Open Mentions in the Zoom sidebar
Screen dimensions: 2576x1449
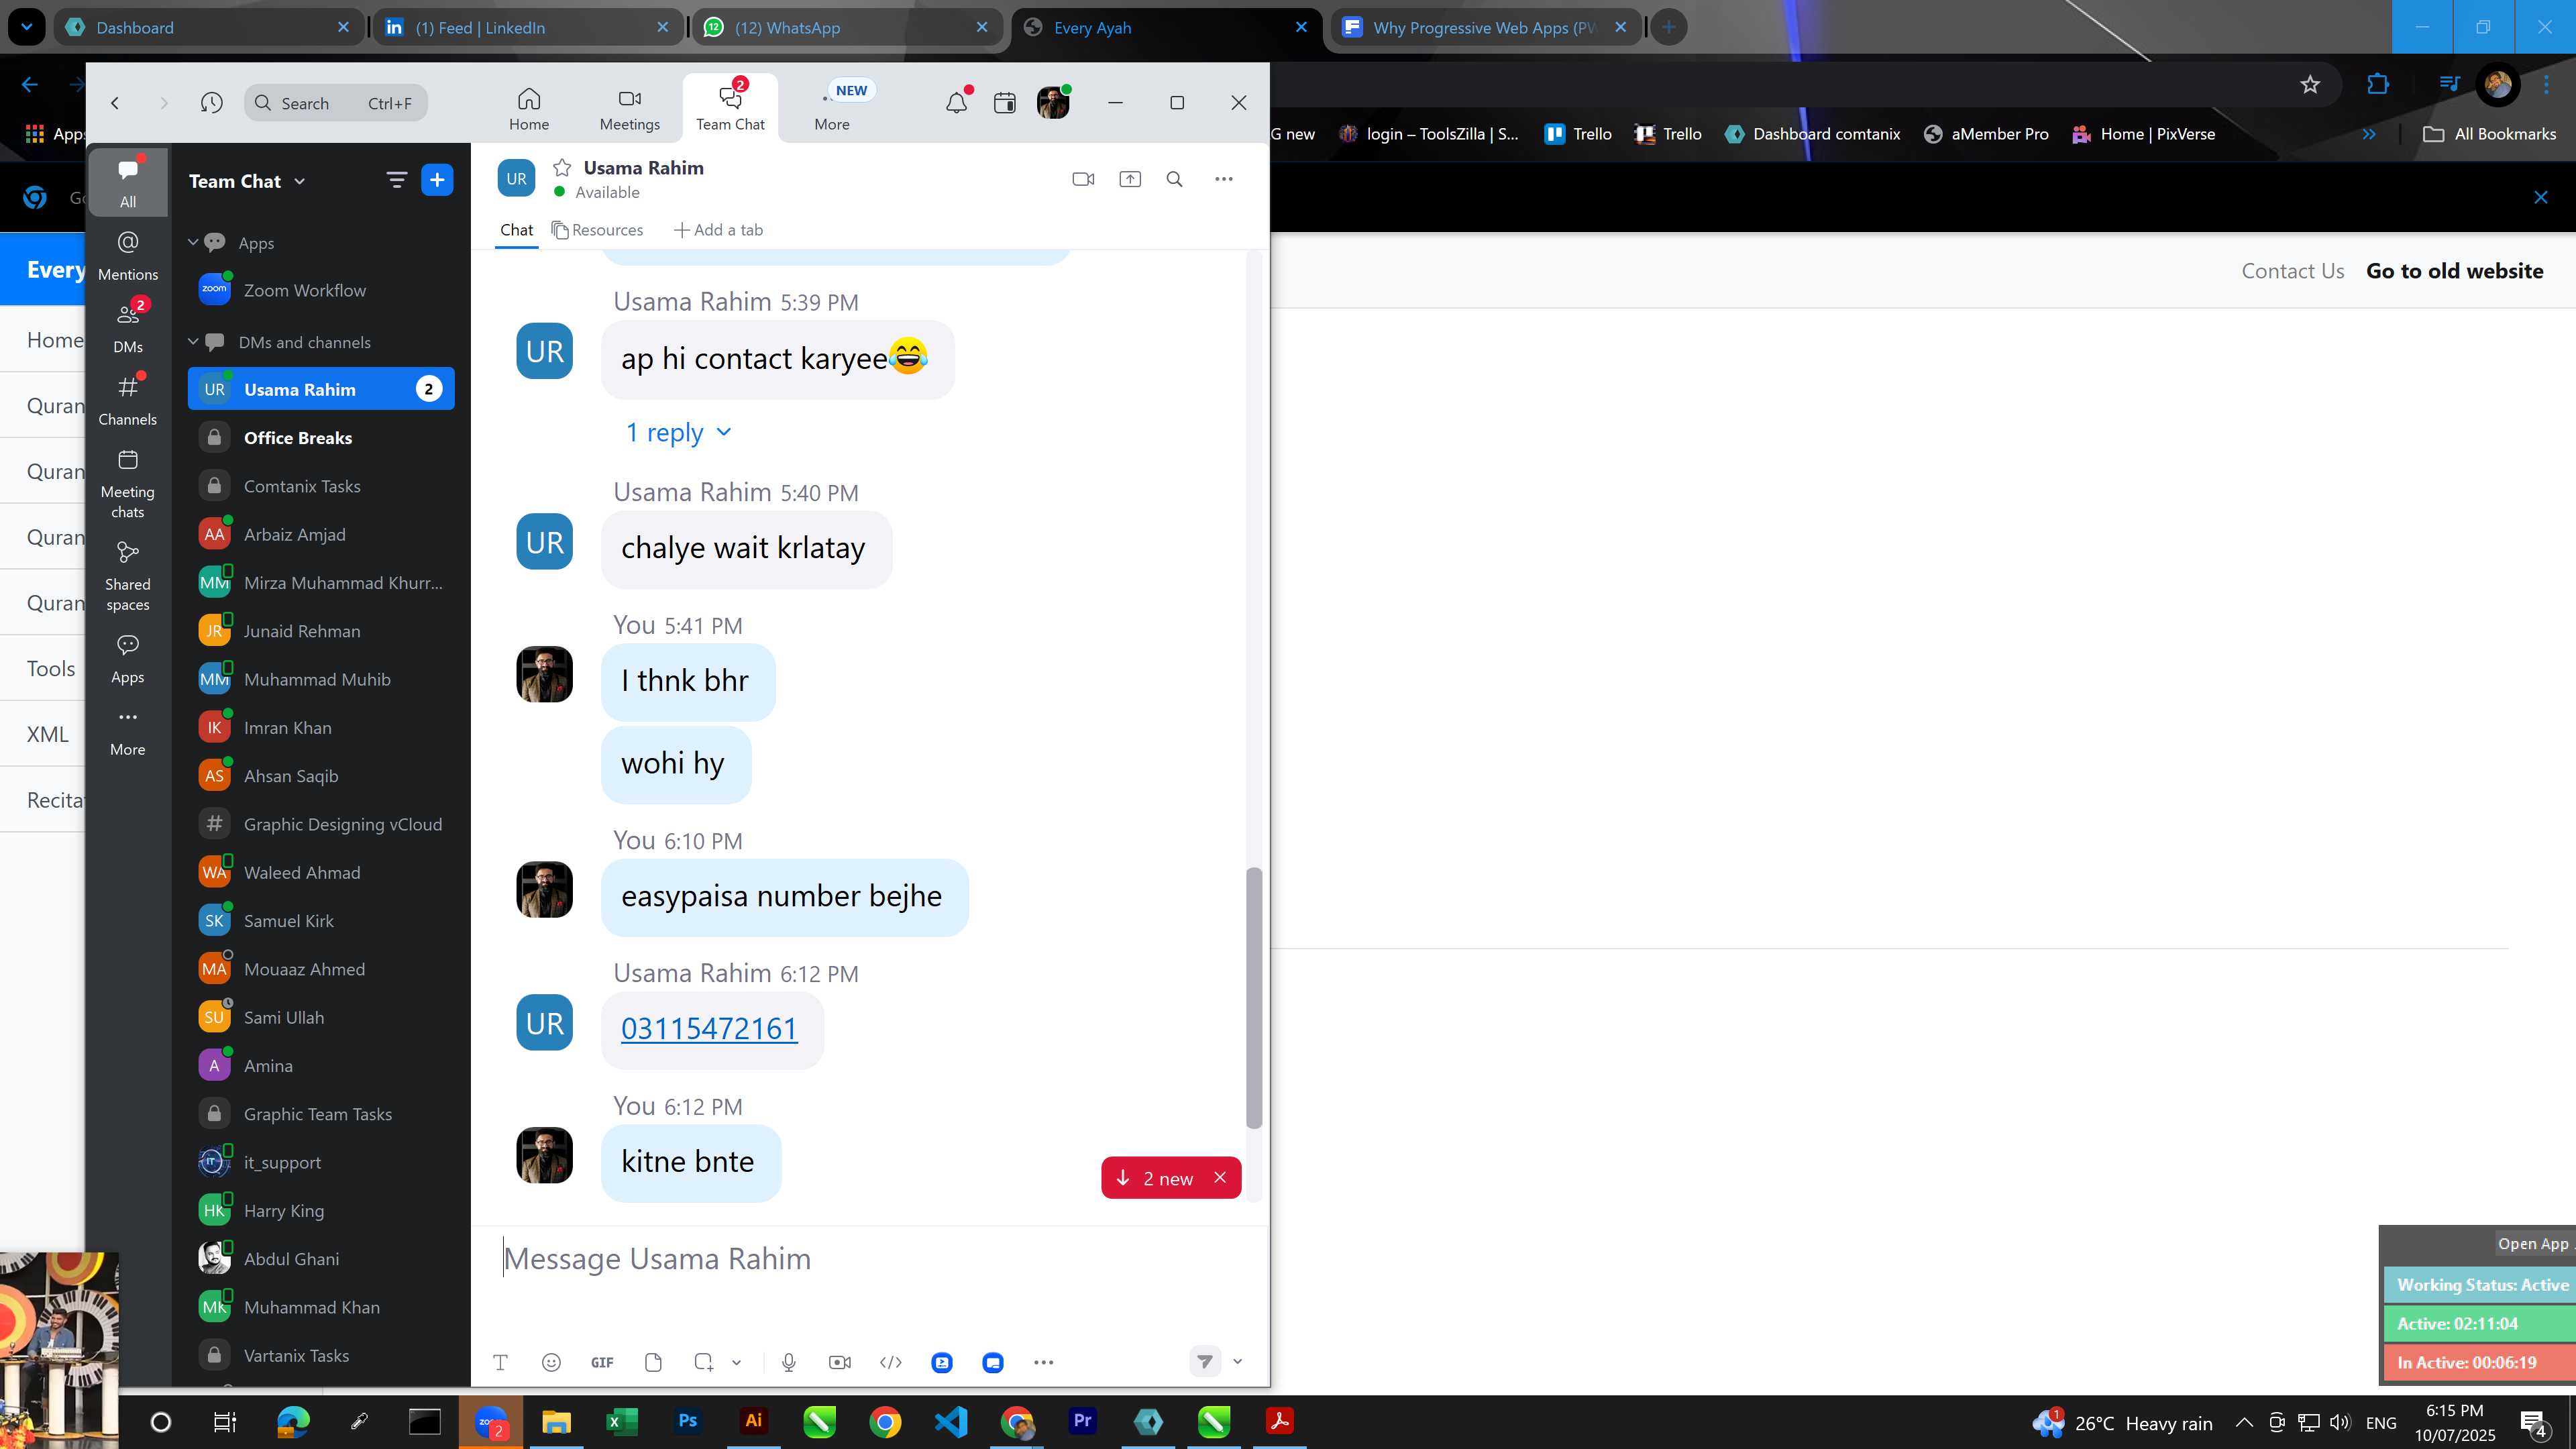128,255
